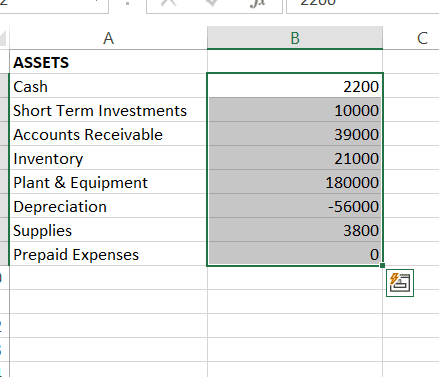Image resolution: width=439 pixels, height=377 pixels.
Task: Click the cell containing 2200
Action: click(x=295, y=86)
